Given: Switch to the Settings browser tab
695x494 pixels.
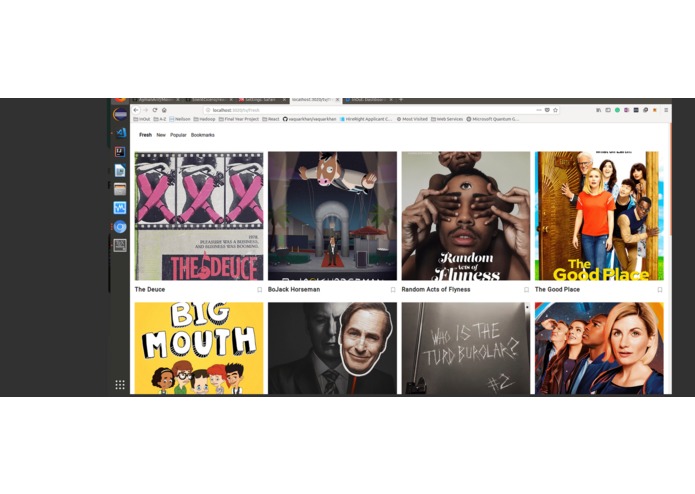Looking at the screenshot, I should coord(261,100).
